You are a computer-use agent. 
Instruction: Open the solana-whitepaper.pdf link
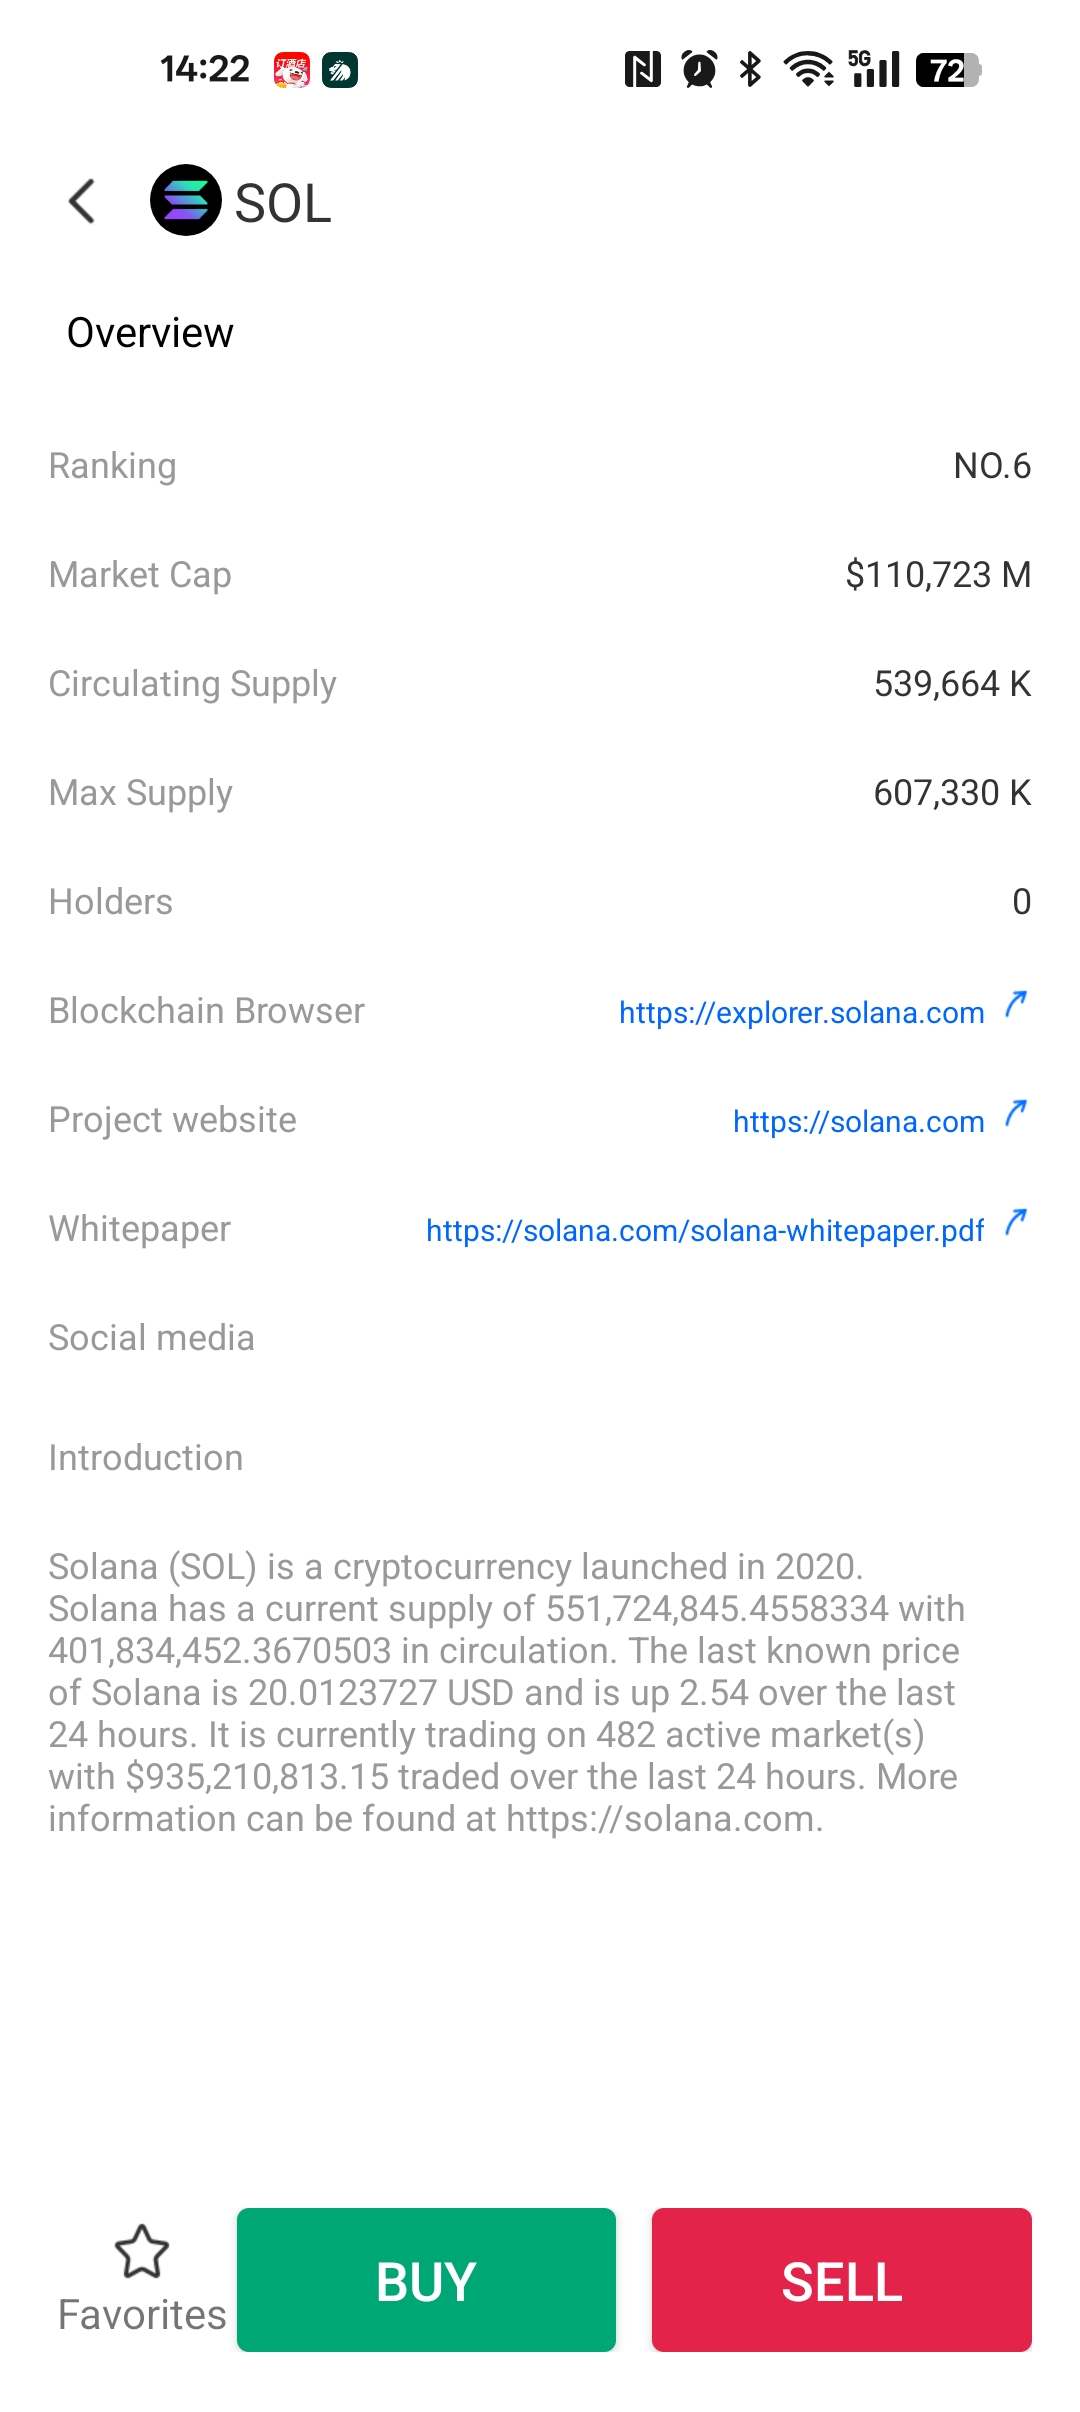click(704, 1231)
